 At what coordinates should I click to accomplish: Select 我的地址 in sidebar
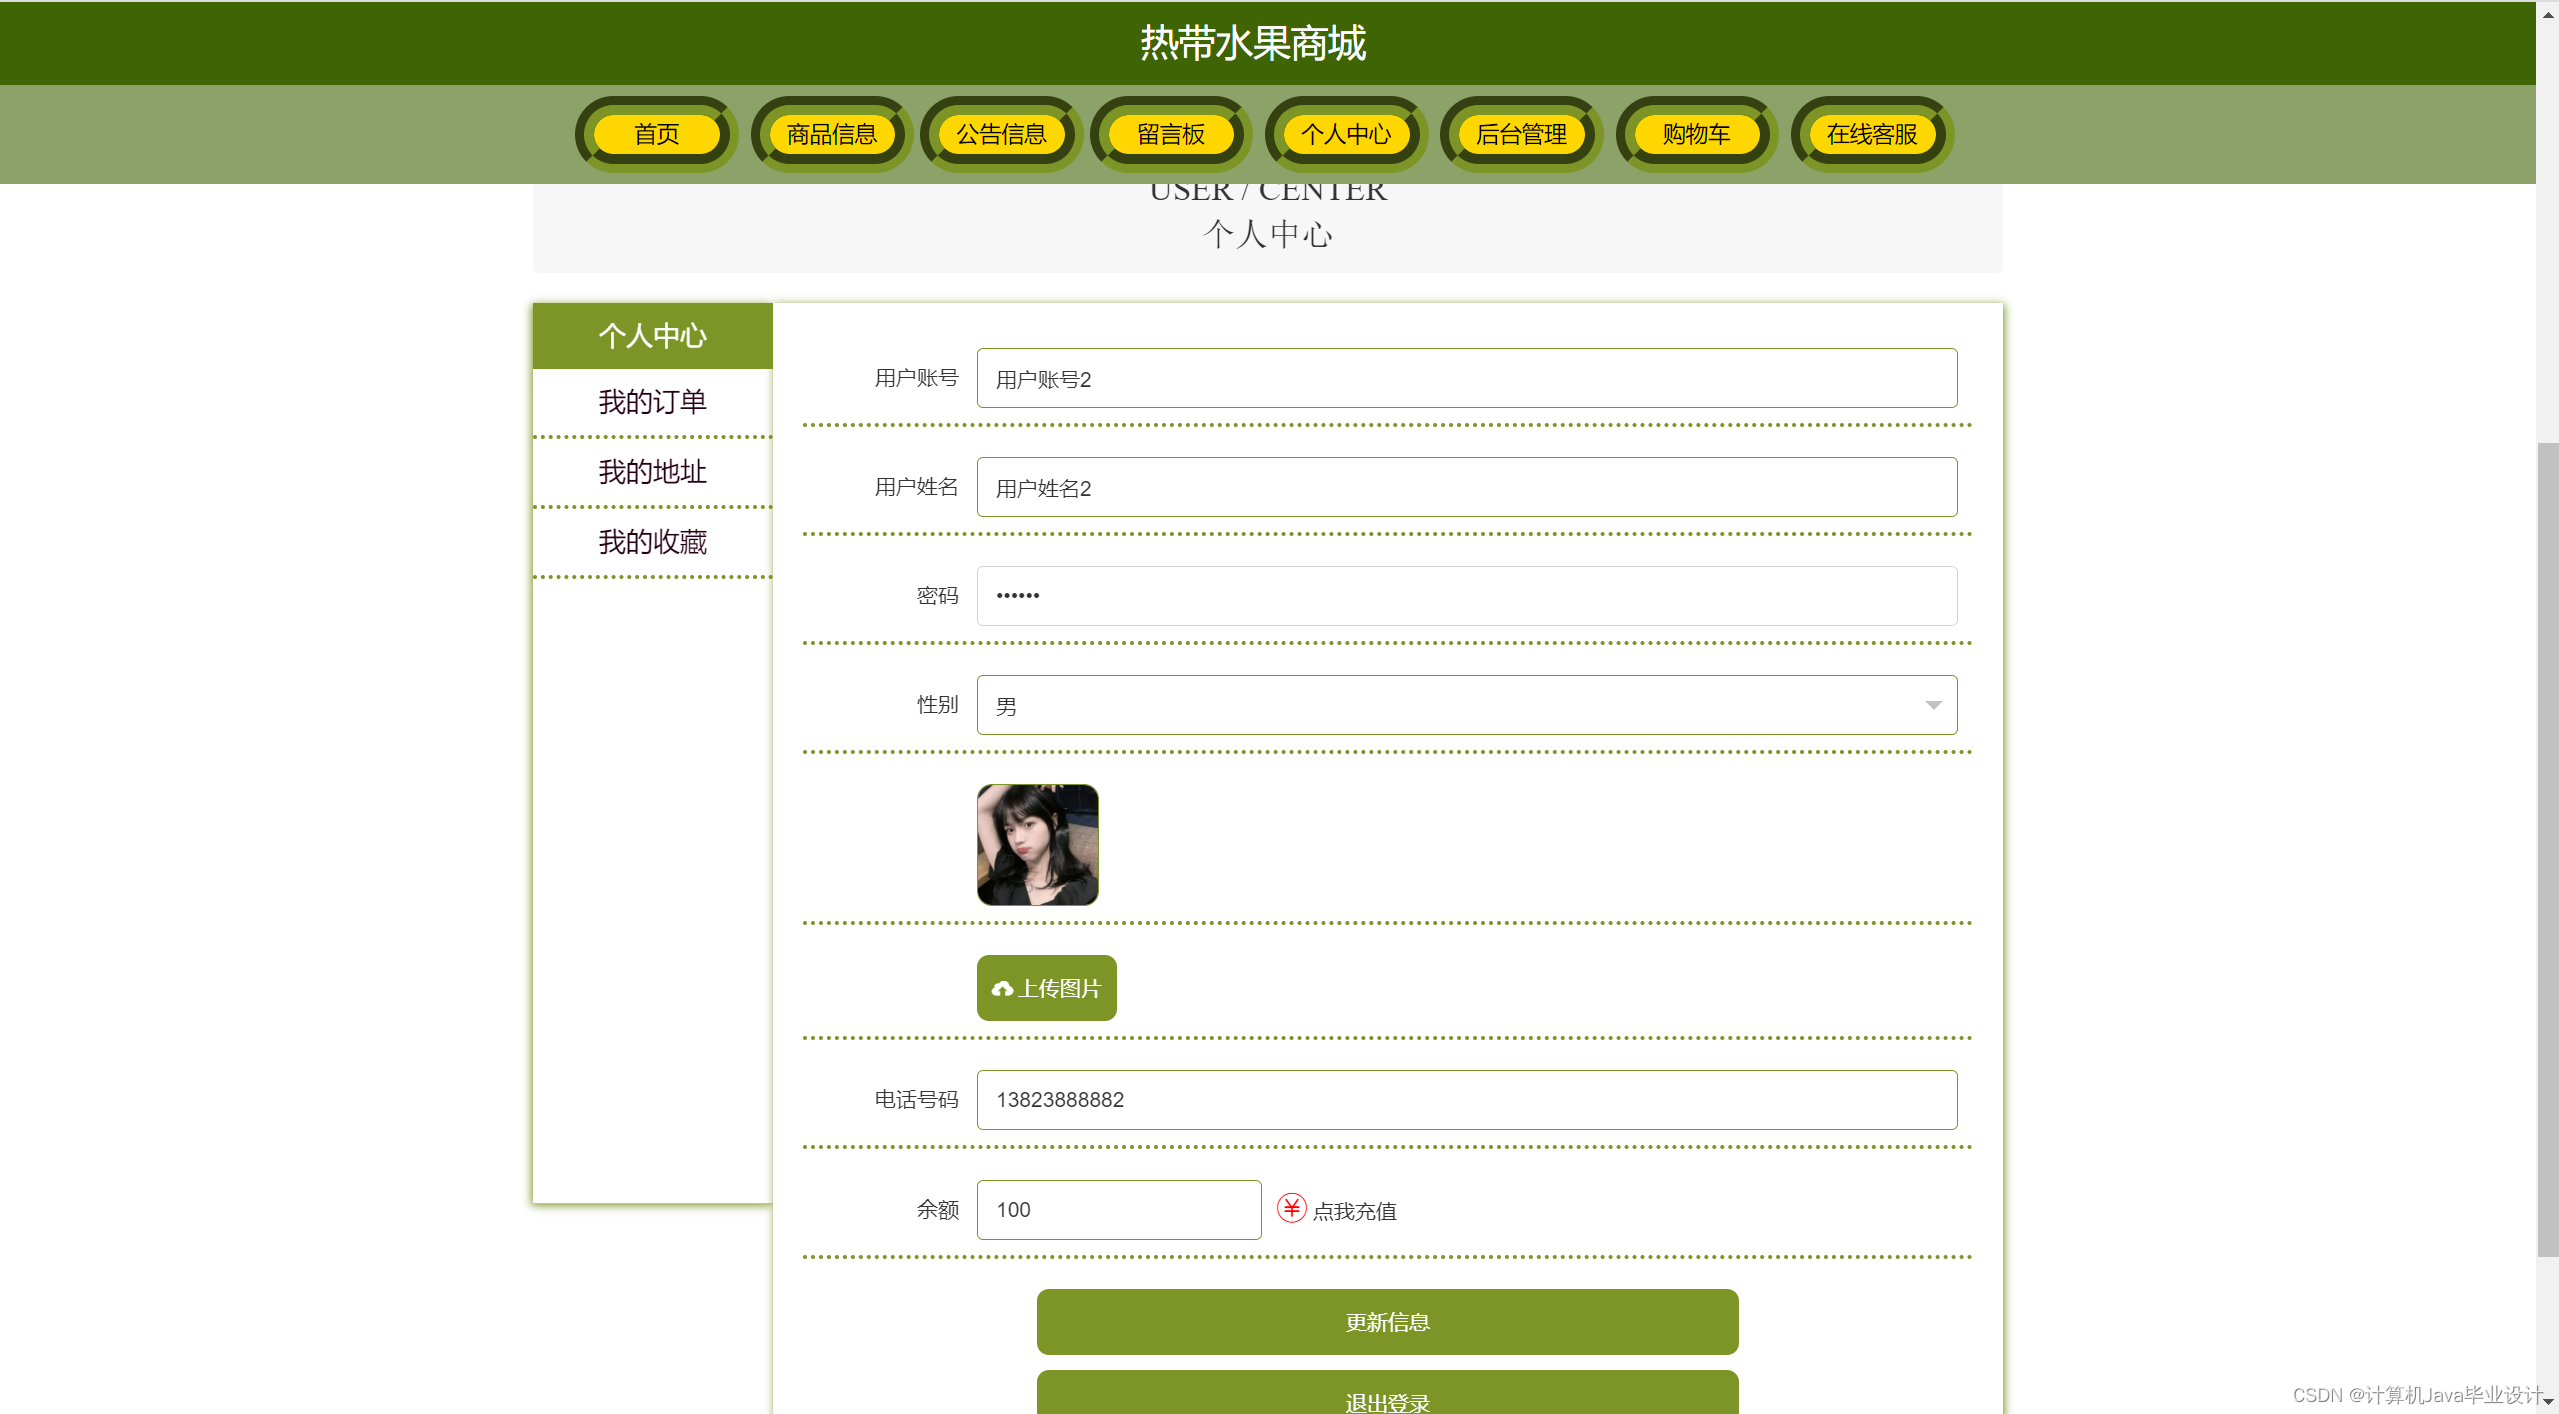[652, 472]
